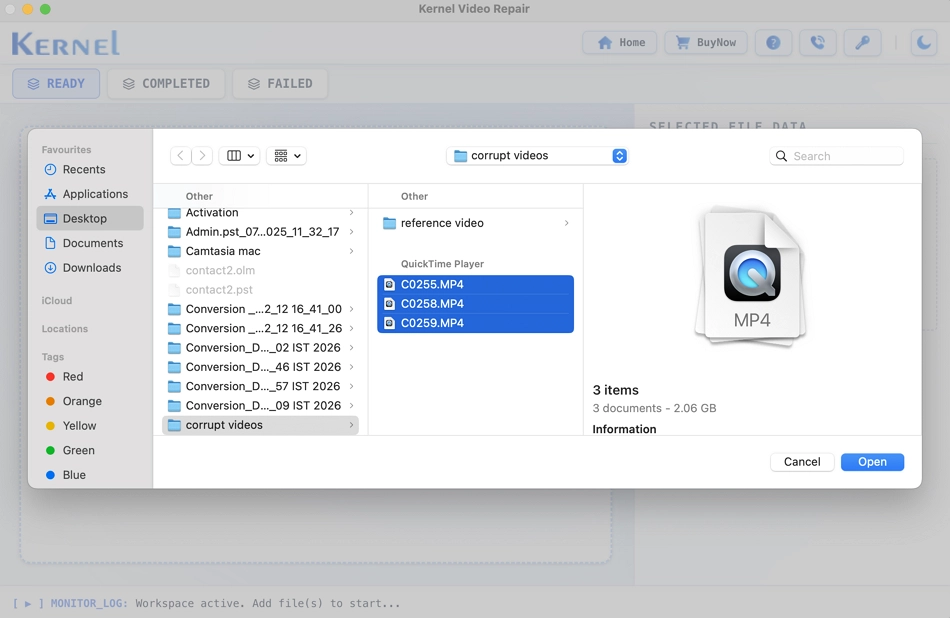Open the column view mode dropdown
Screen dimensions: 950x618
[240, 156]
